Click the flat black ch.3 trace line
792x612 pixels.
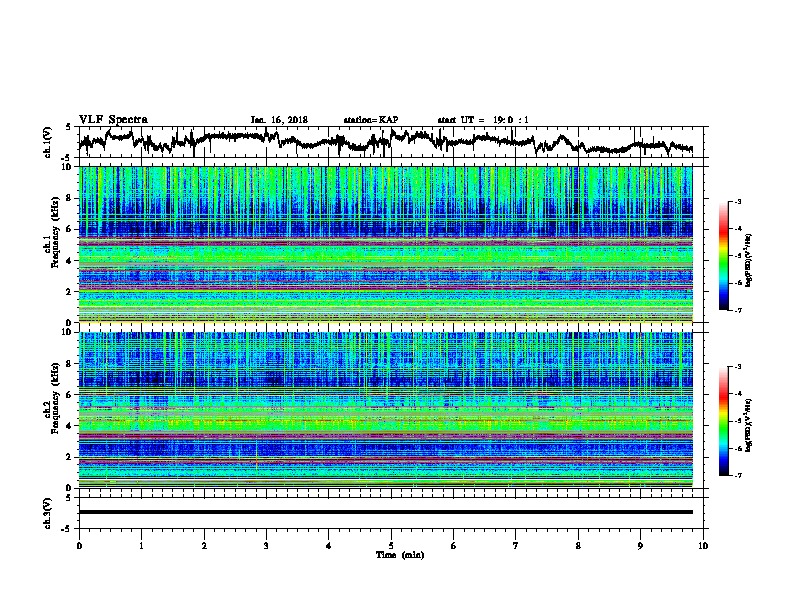pyautogui.click(x=385, y=512)
